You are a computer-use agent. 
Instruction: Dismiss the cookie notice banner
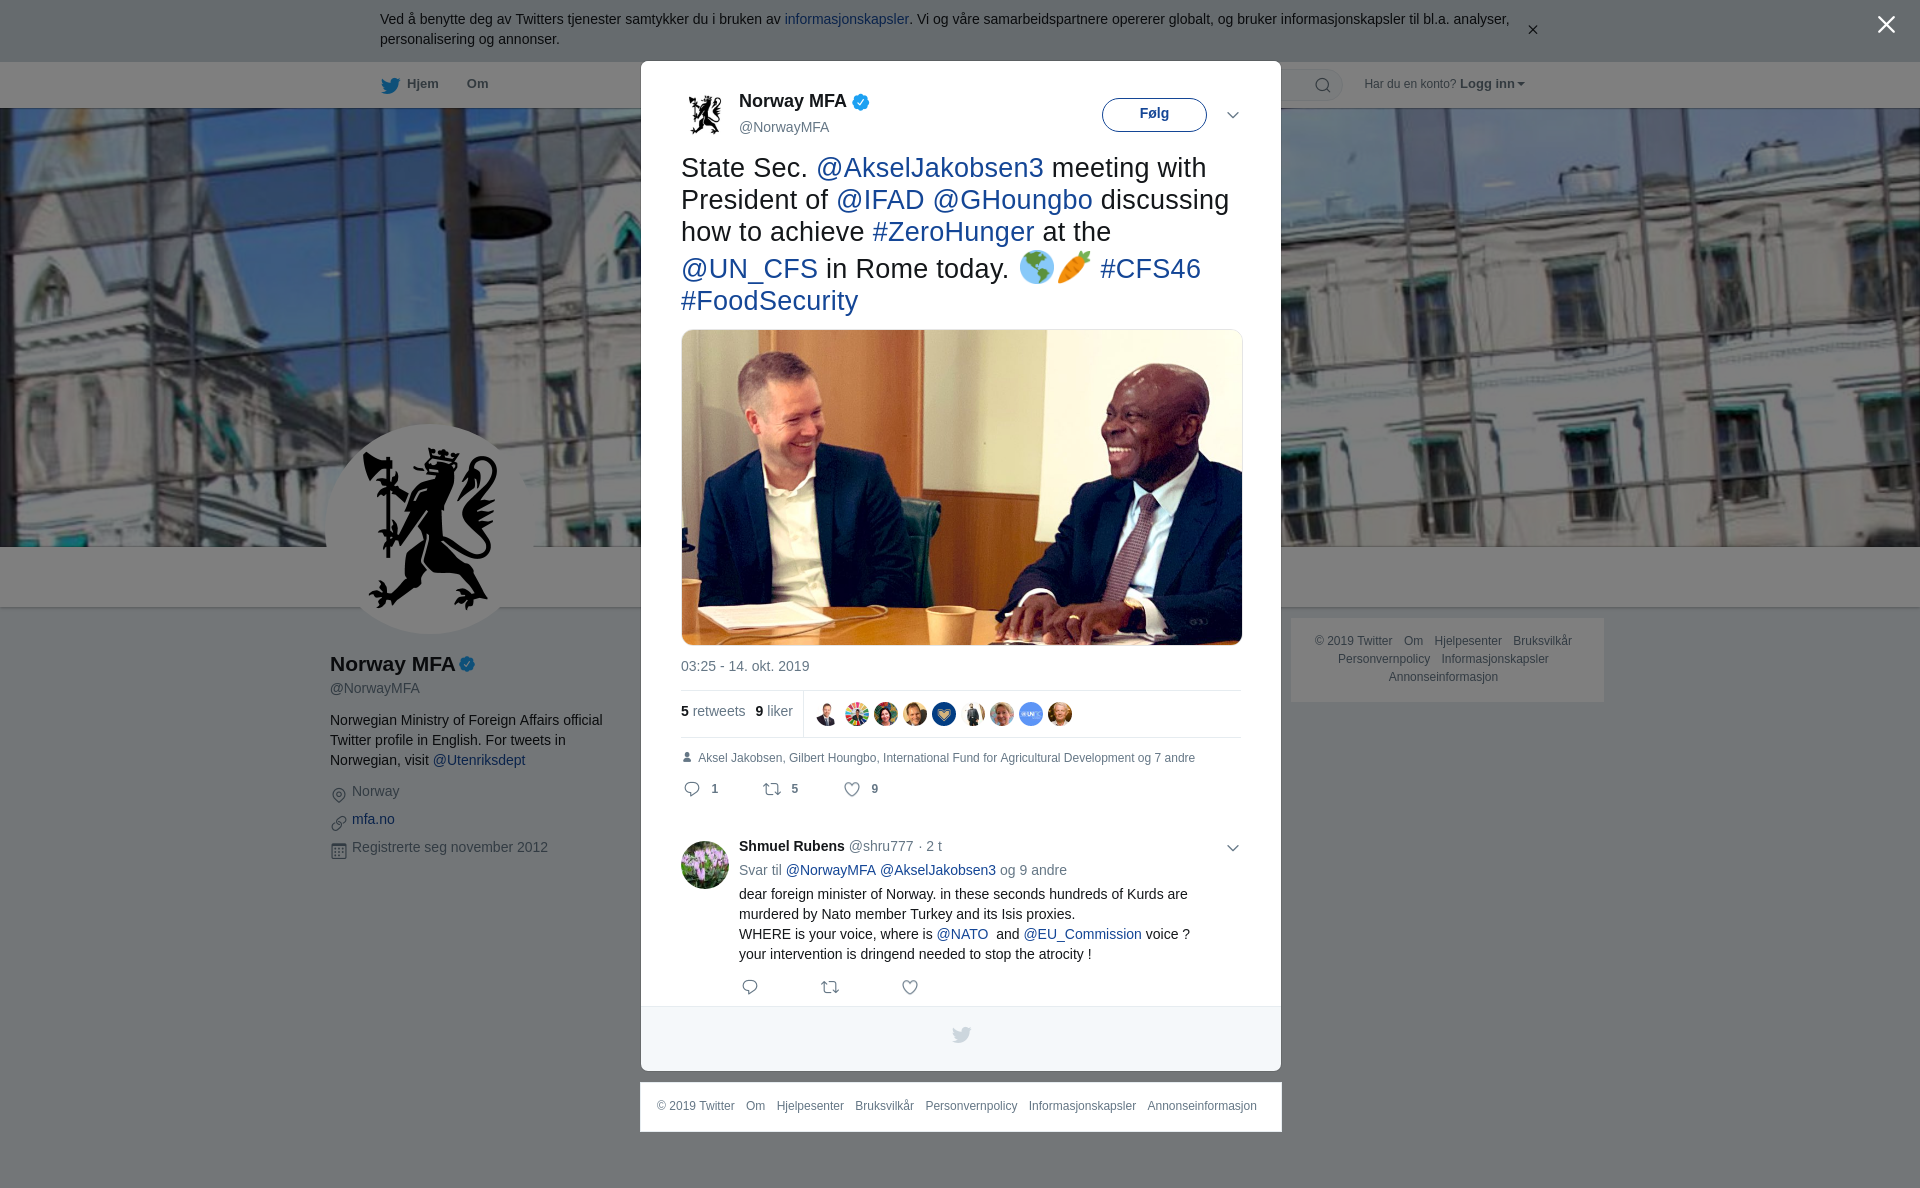coord(1532,30)
